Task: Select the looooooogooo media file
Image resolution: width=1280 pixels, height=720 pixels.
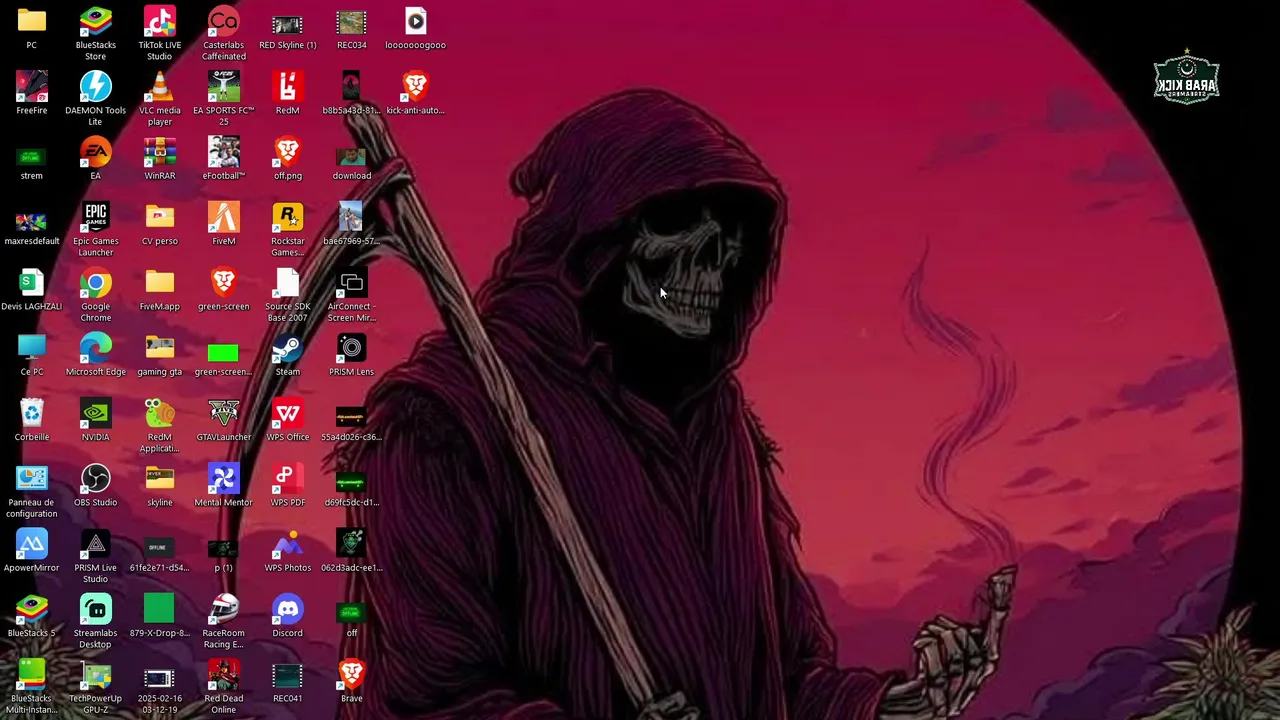Action: click(415, 22)
